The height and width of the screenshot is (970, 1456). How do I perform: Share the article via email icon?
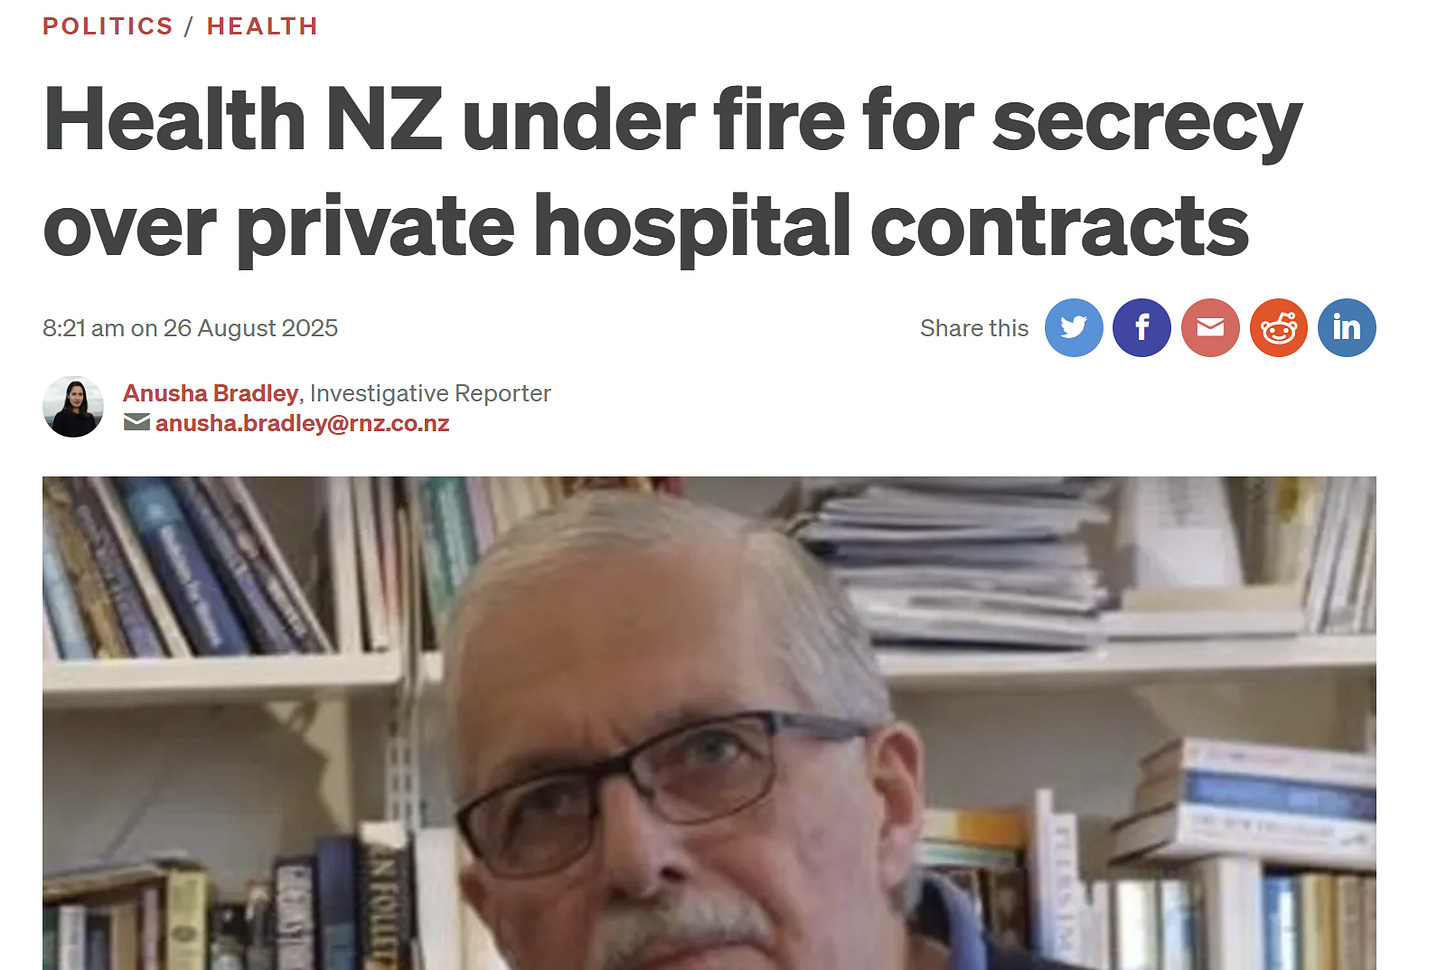click(x=1210, y=327)
